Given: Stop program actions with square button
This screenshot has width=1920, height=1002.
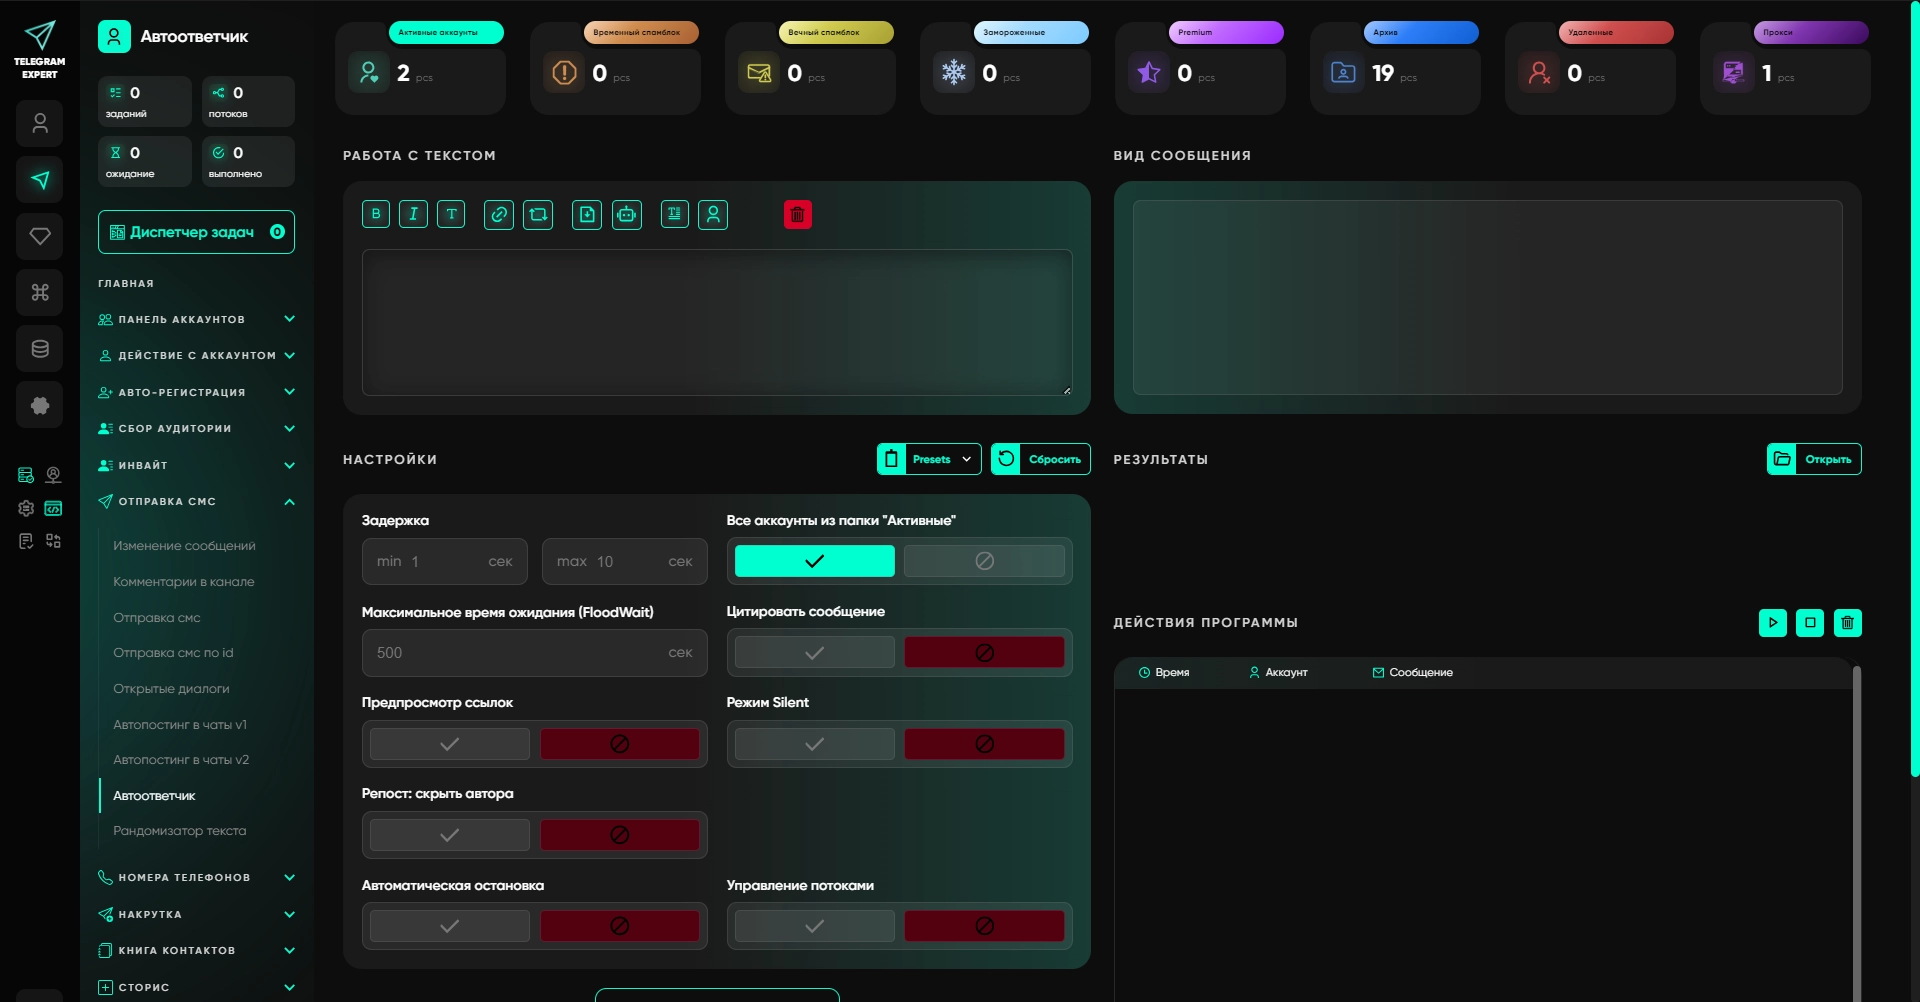Looking at the screenshot, I should [1810, 623].
